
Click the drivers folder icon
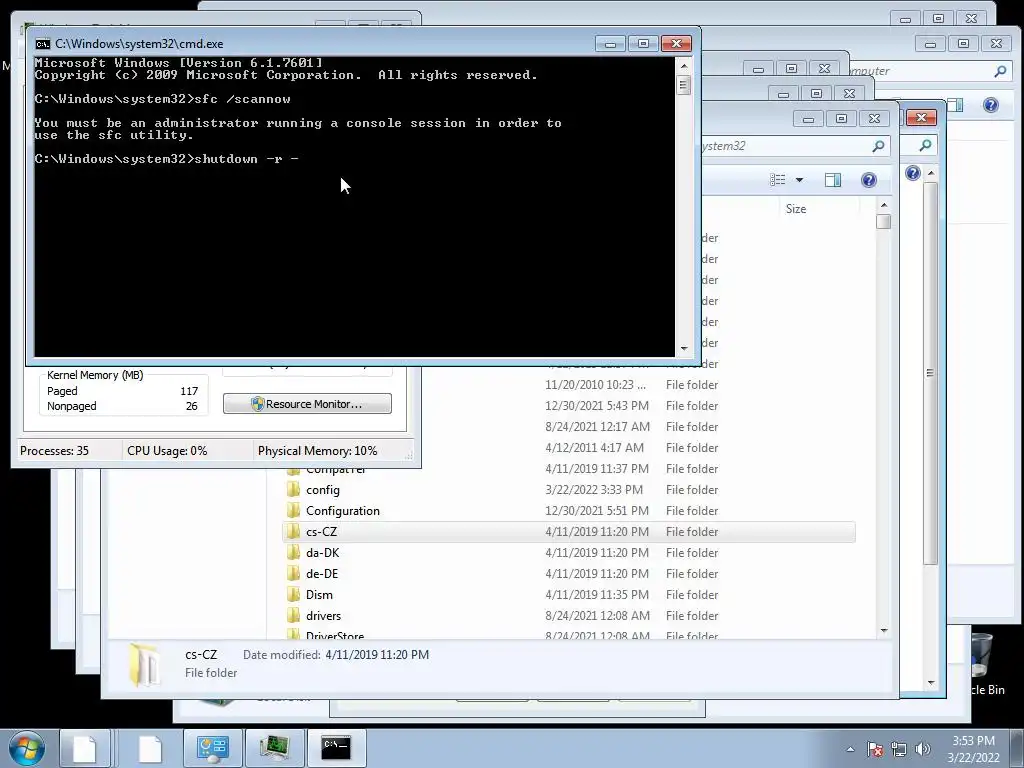click(x=293, y=615)
